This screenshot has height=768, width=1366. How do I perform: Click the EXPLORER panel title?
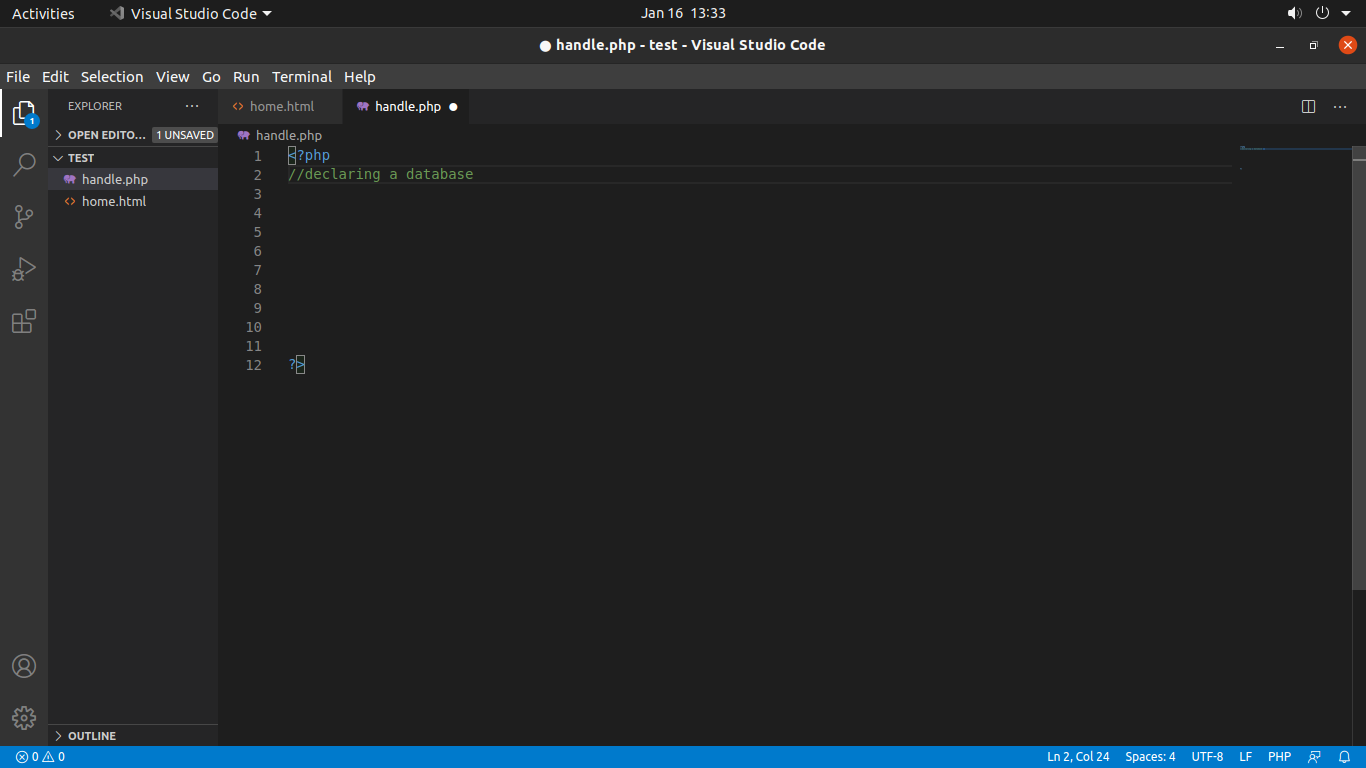click(x=95, y=106)
